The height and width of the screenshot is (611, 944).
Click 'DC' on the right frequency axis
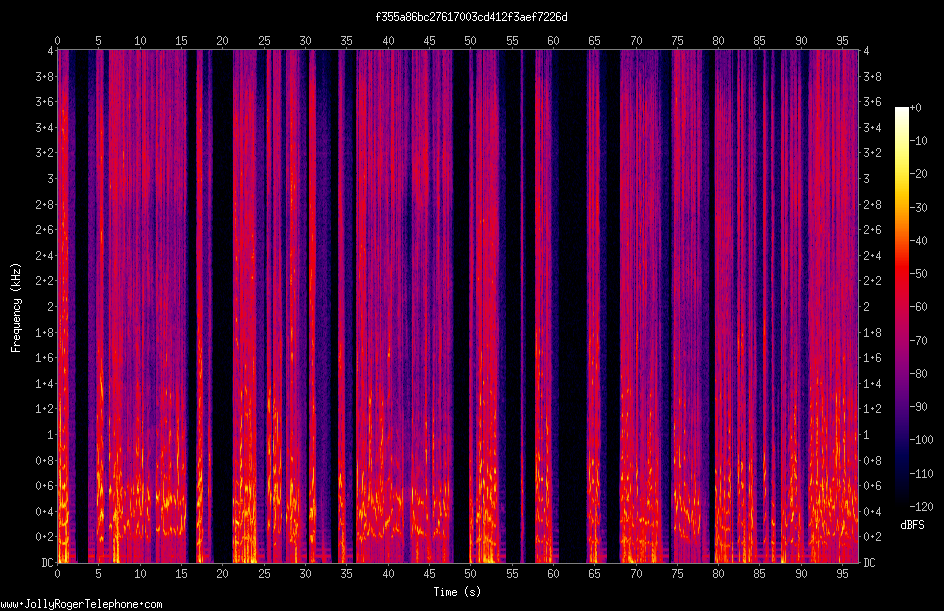tap(869, 563)
